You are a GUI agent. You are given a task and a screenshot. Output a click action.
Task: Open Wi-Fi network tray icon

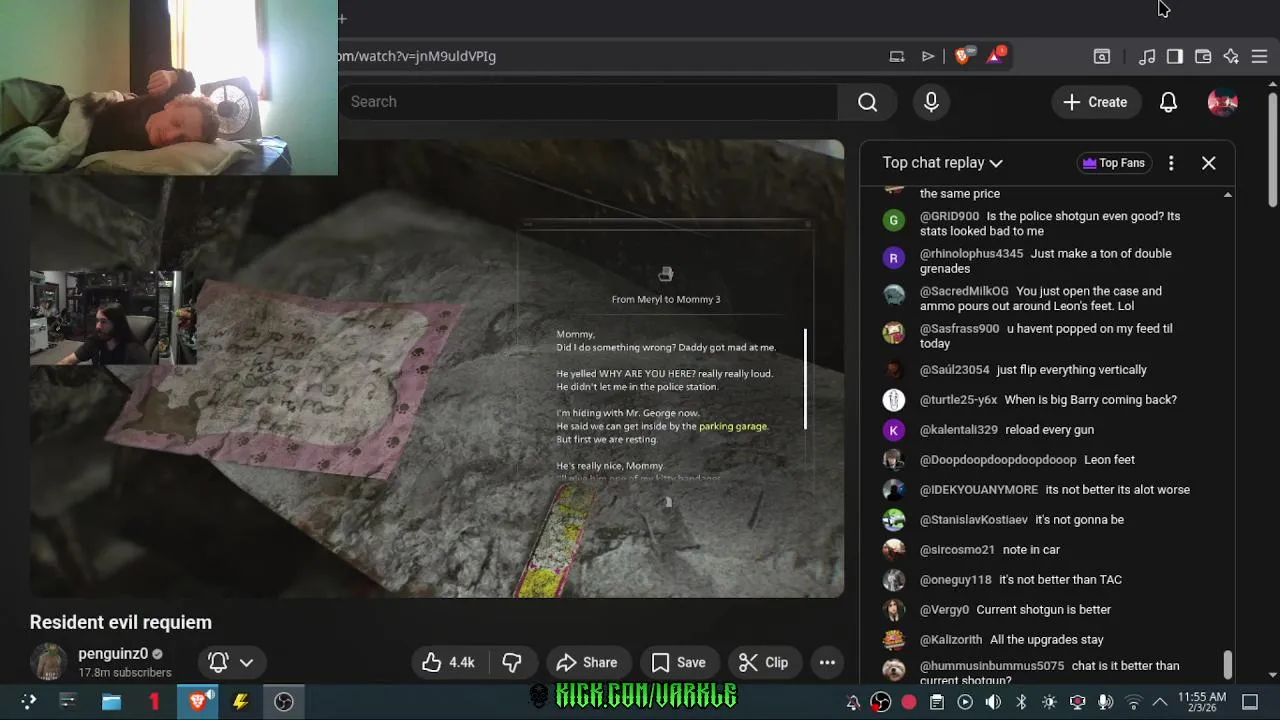1133,702
